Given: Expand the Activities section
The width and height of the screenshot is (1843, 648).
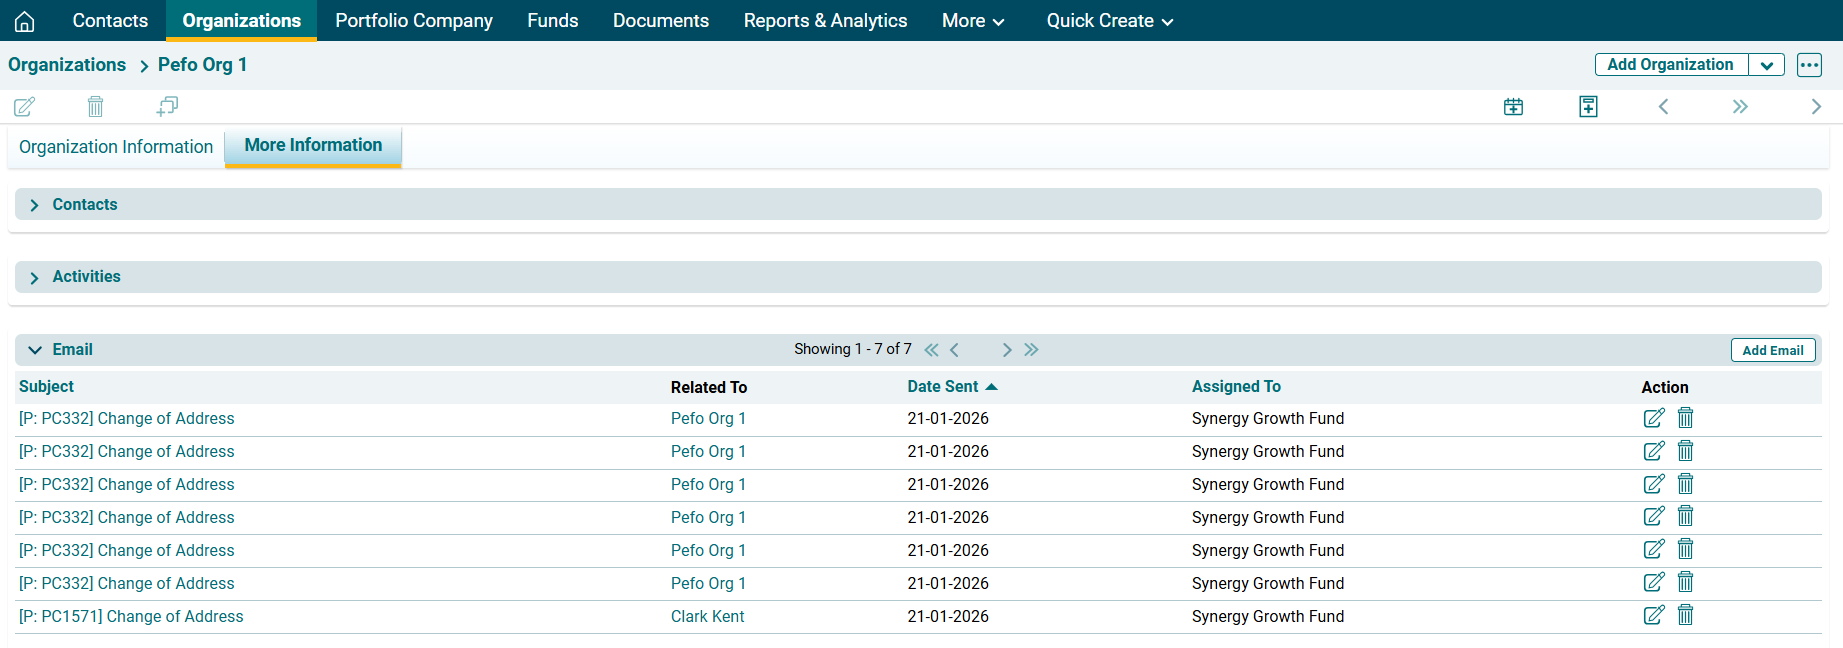Looking at the screenshot, I should pos(35,277).
